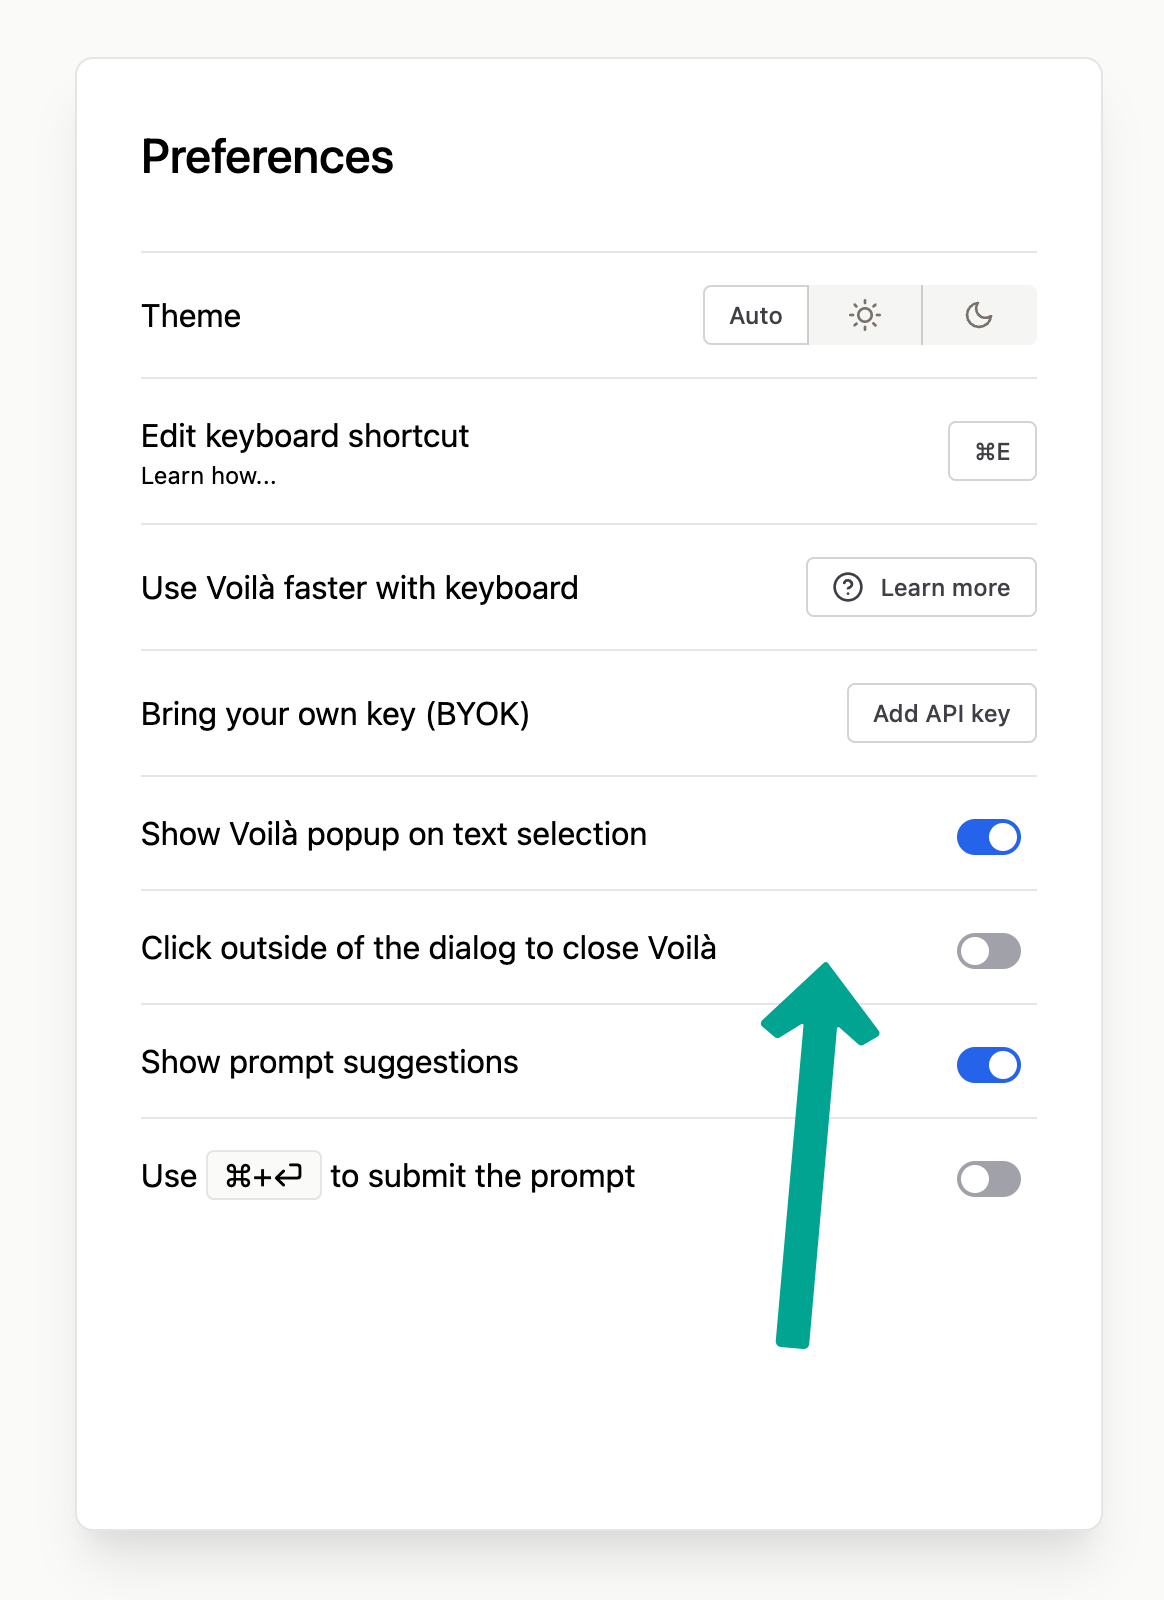Viewport: 1164px width, 1600px height.
Task: Disable Show Voilà popup on text selection
Action: 989,837
